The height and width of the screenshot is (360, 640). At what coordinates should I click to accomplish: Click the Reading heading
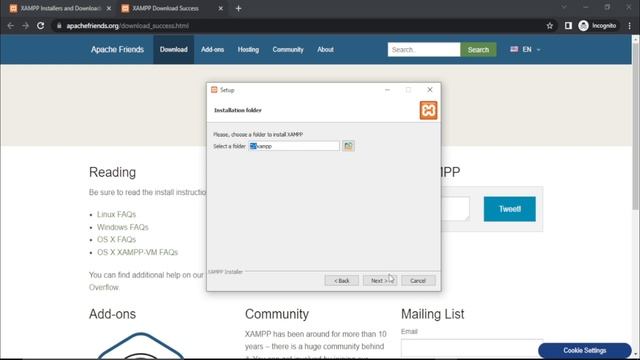(112, 172)
